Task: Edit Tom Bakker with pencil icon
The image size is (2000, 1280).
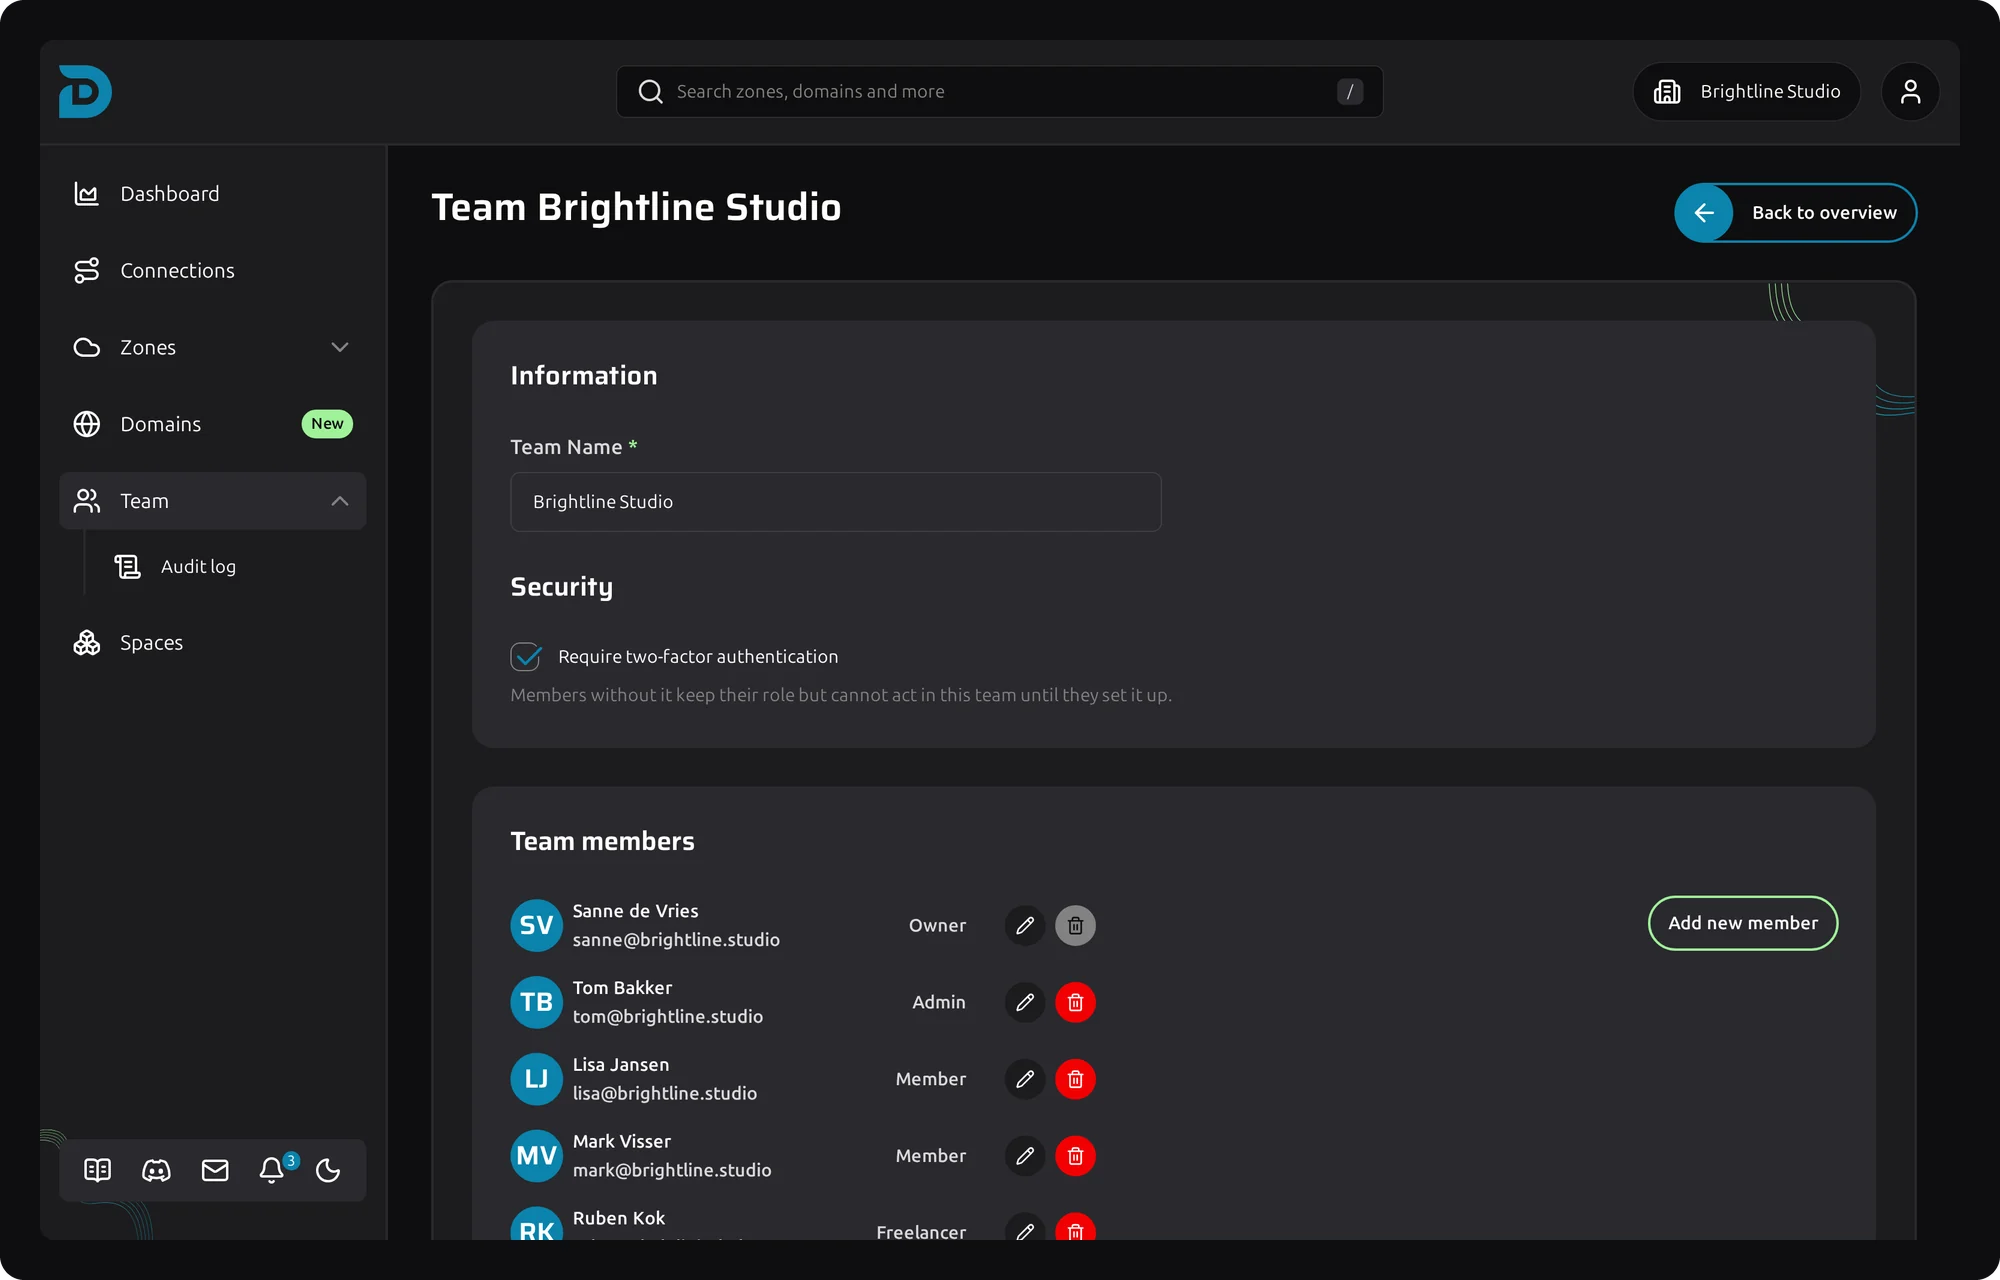Action: pyautogui.click(x=1025, y=1002)
